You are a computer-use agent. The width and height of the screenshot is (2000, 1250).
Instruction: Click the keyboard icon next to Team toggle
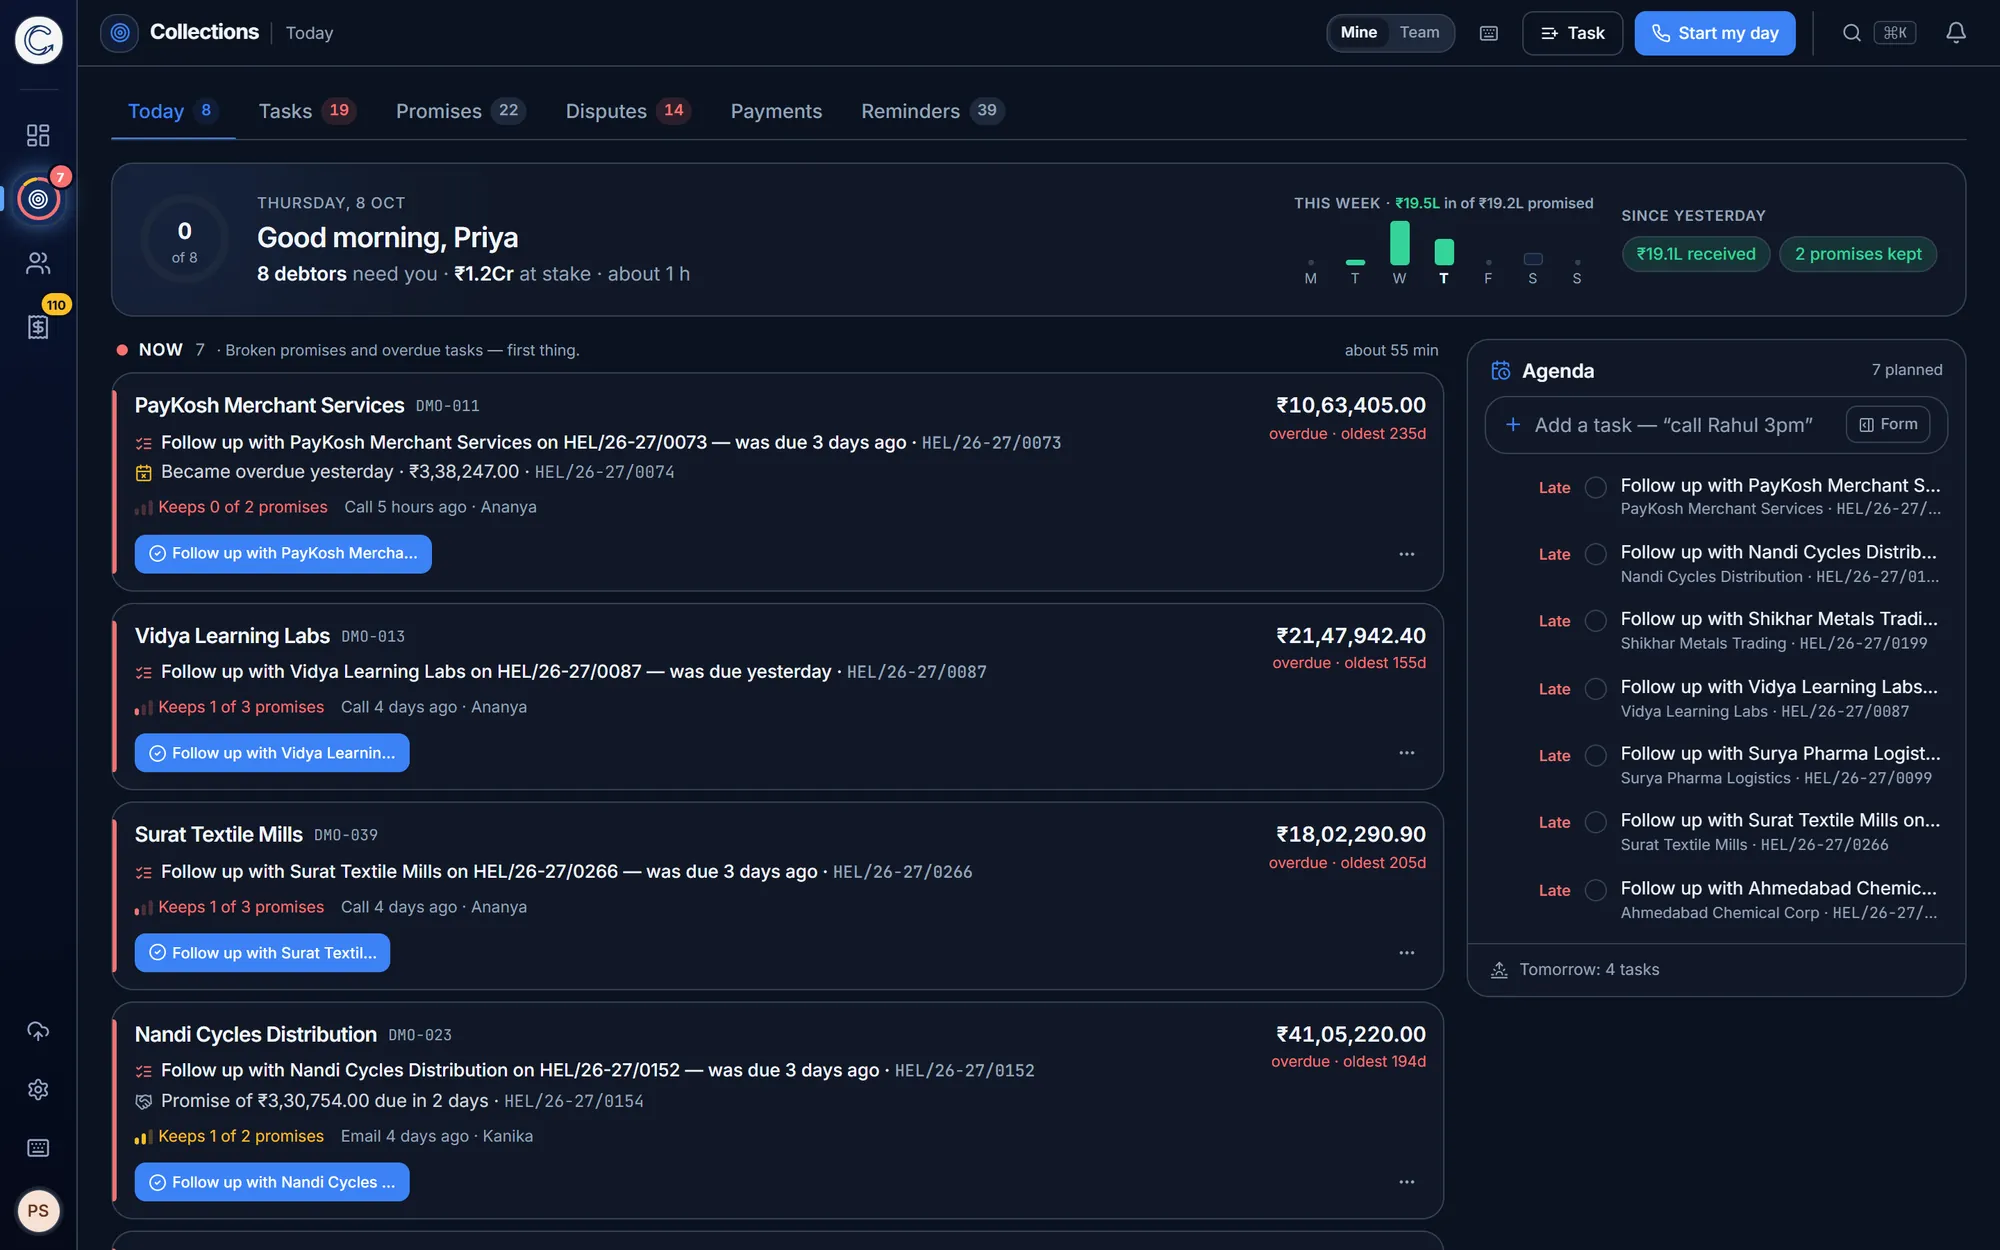coord(1489,33)
